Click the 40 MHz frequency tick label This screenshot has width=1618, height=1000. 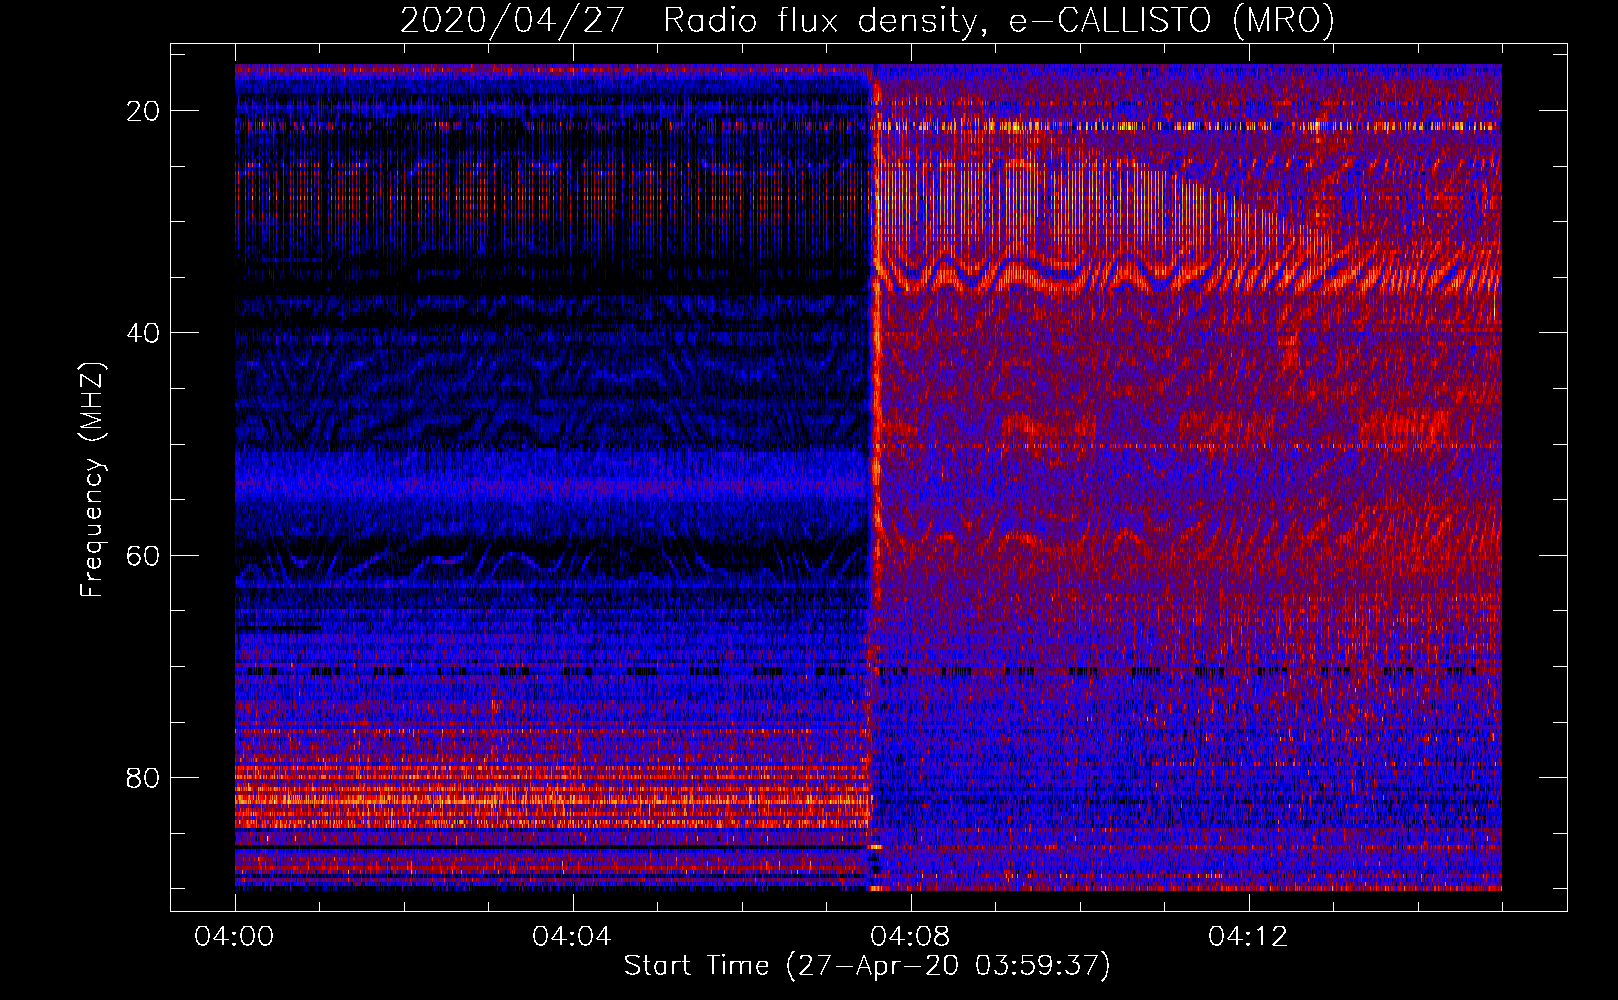143,333
